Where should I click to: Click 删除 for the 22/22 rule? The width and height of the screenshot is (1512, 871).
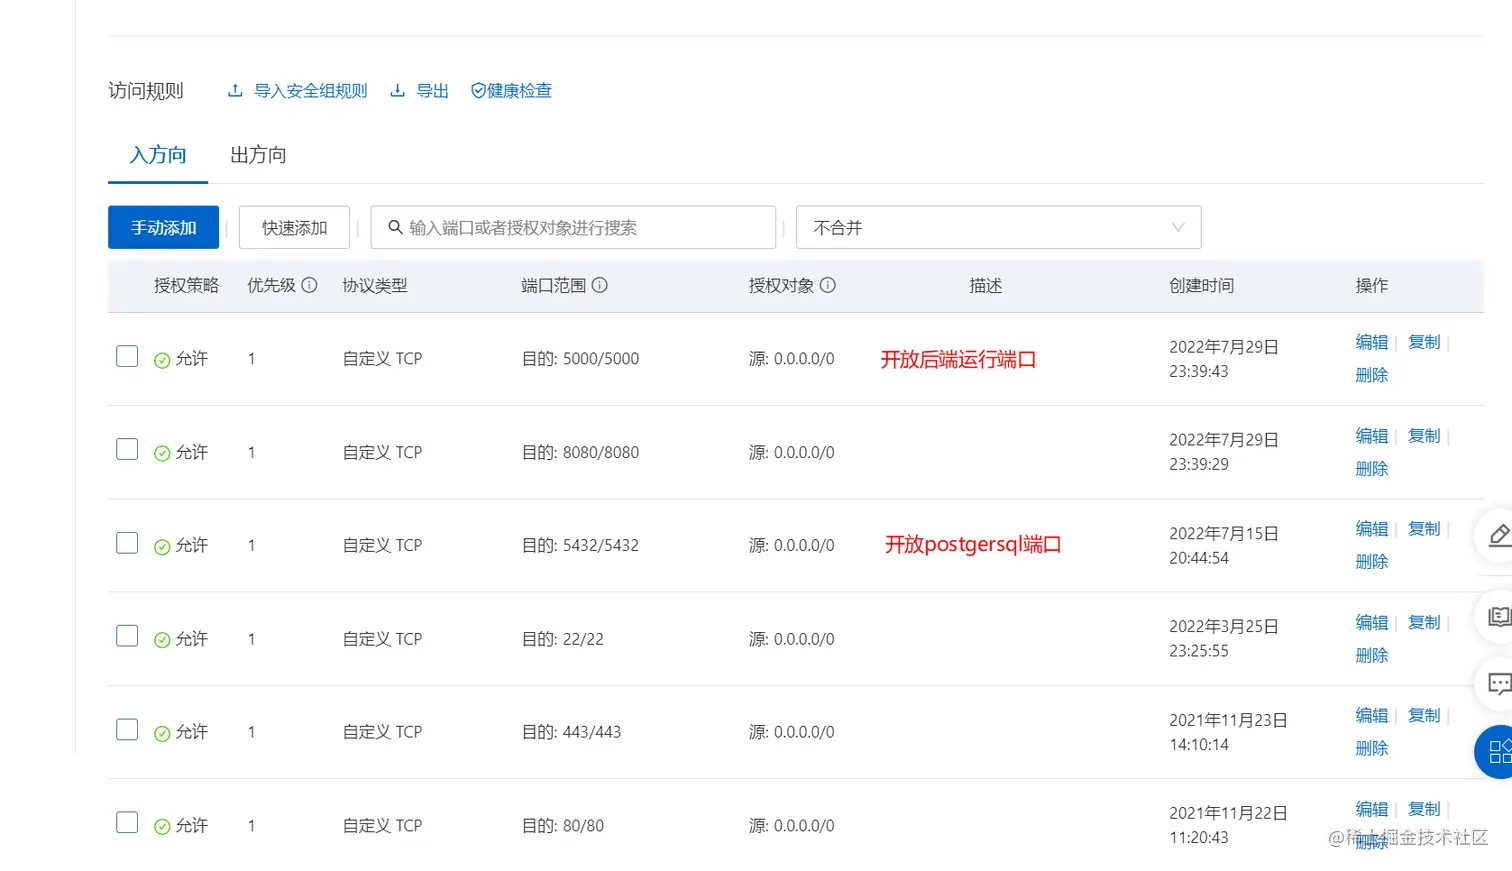pos(1372,656)
